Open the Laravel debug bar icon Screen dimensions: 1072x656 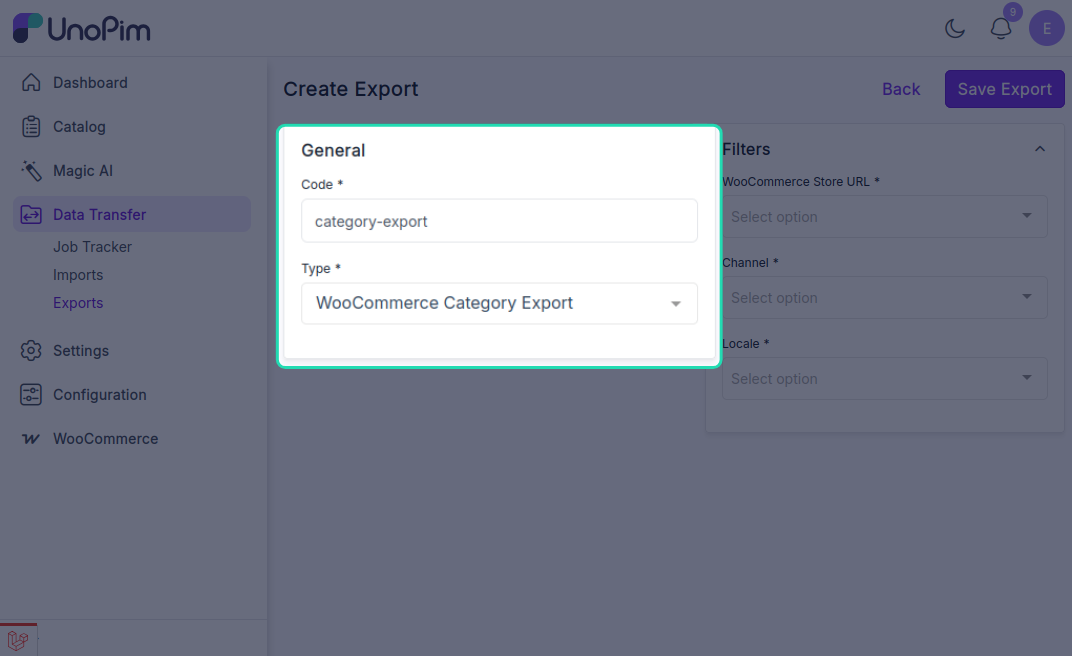click(18, 640)
